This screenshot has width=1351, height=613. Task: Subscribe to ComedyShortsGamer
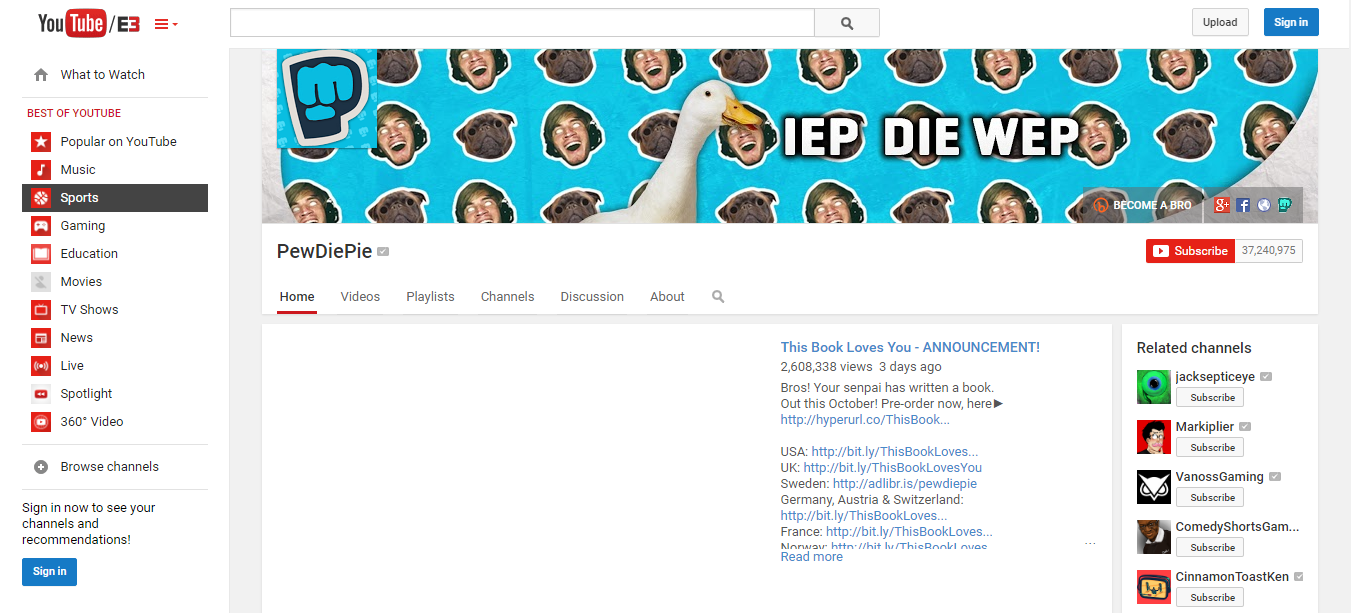1210,547
